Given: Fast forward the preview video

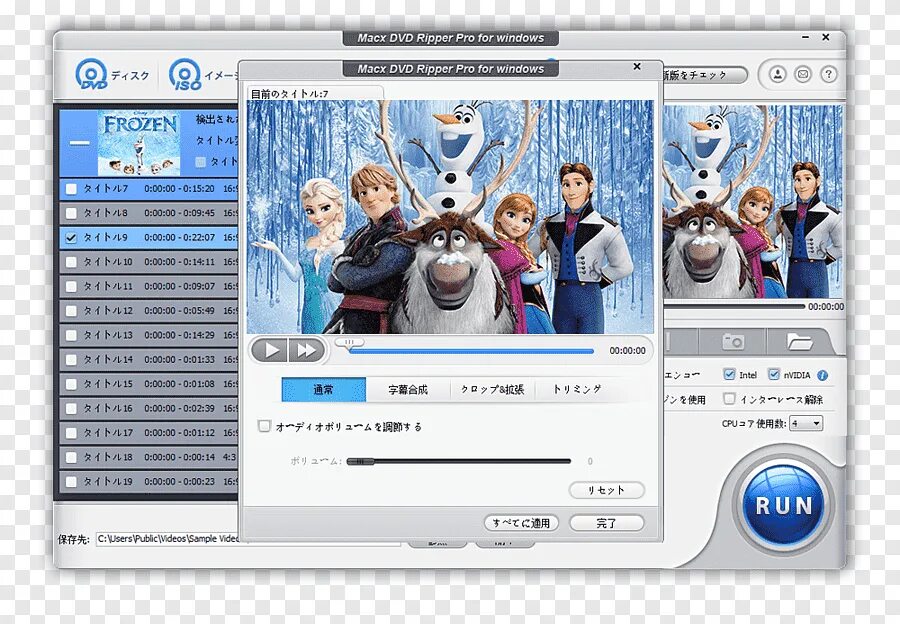Looking at the screenshot, I should (x=307, y=350).
